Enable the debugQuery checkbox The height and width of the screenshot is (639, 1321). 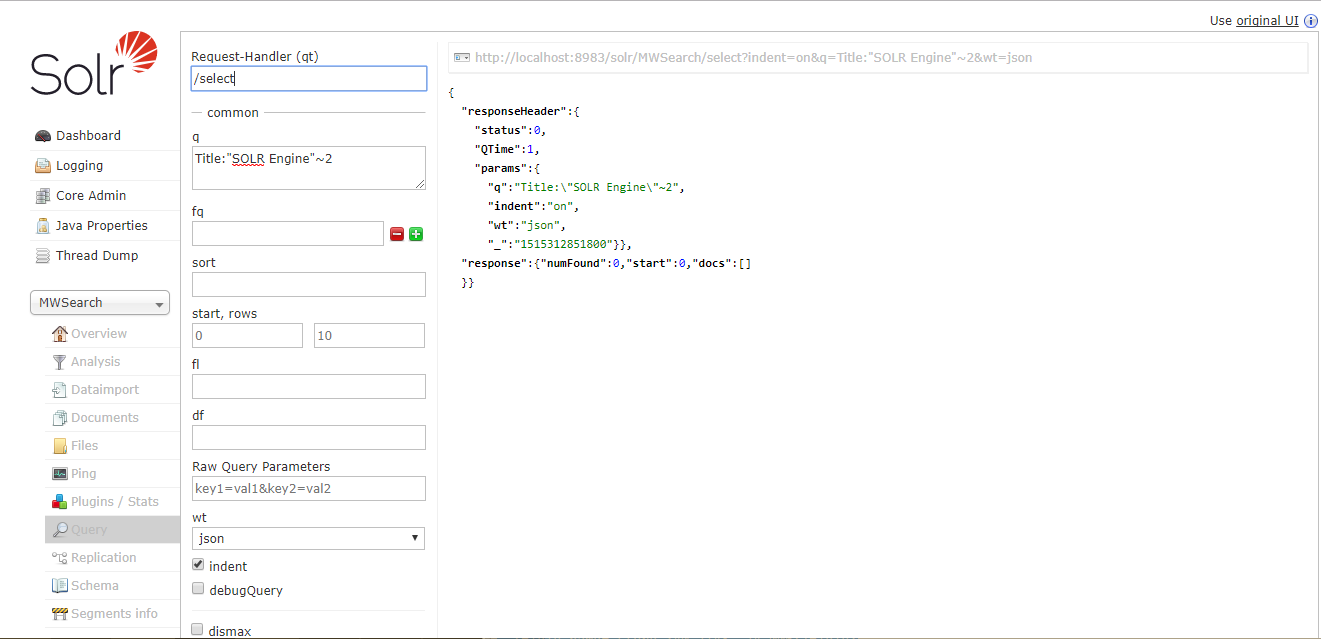point(198,589)
